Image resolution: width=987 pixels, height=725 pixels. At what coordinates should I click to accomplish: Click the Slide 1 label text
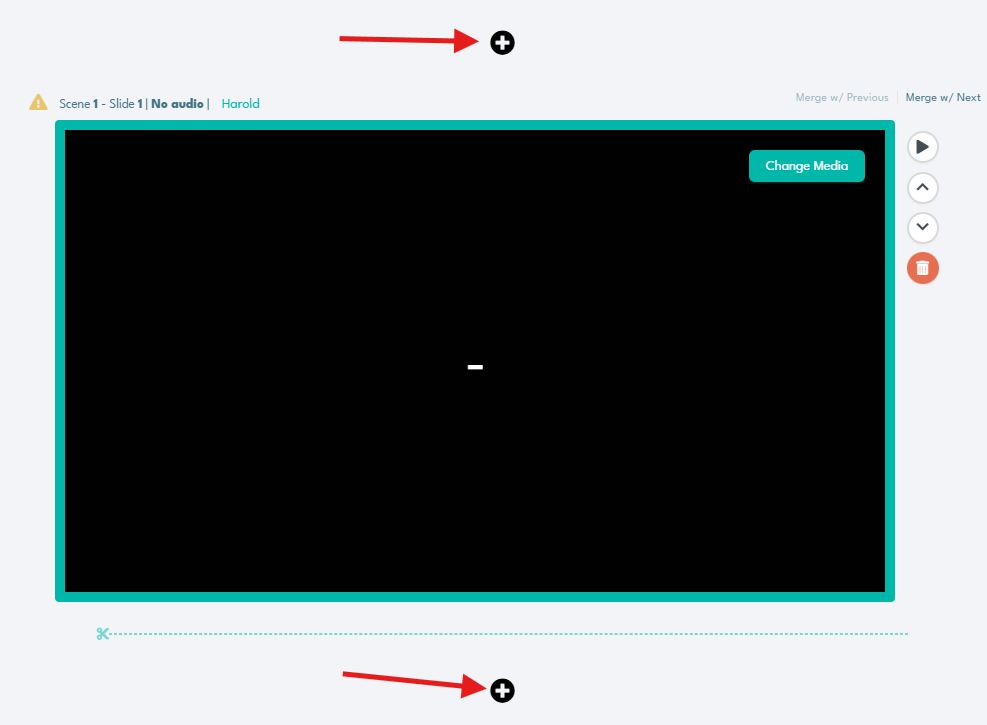pyautogui.click(x=126, y=103)
